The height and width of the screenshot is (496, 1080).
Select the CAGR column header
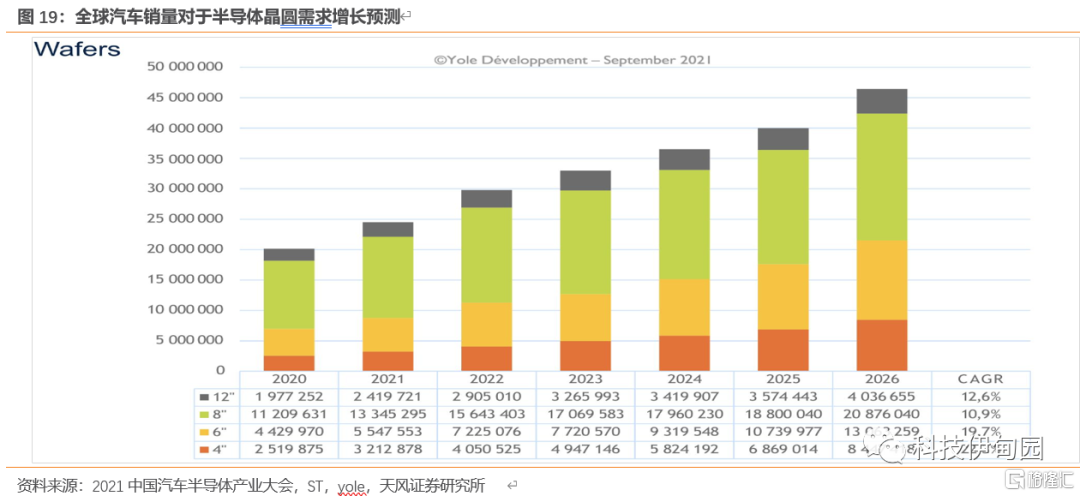pos(980,380)
